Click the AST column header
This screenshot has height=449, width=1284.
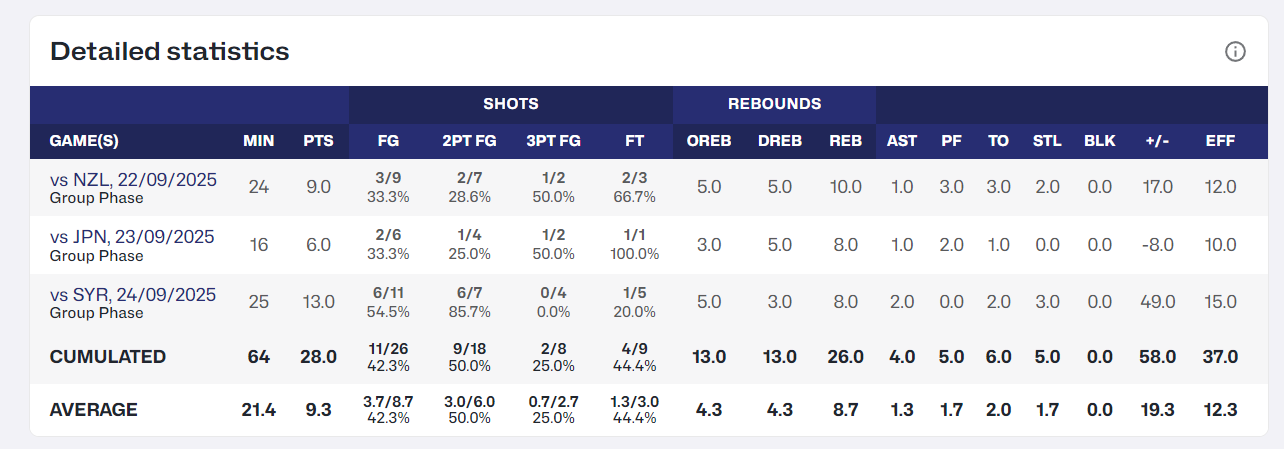901,141
